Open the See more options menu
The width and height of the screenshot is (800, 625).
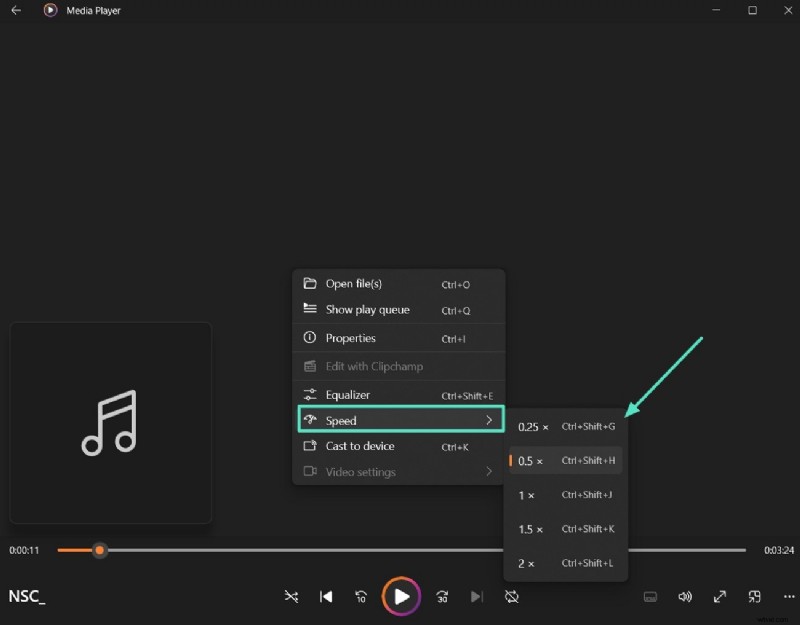788,596
